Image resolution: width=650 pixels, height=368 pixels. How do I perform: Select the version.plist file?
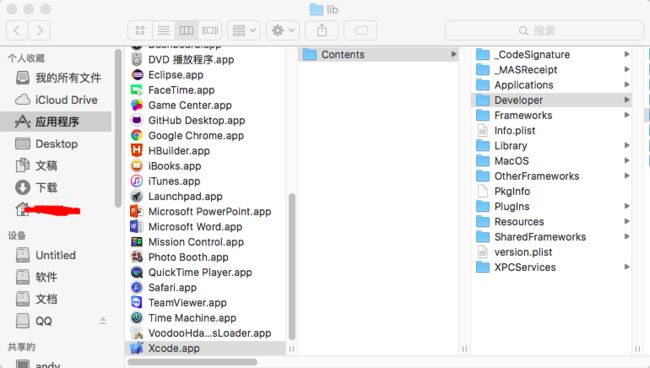coord(551,252)
